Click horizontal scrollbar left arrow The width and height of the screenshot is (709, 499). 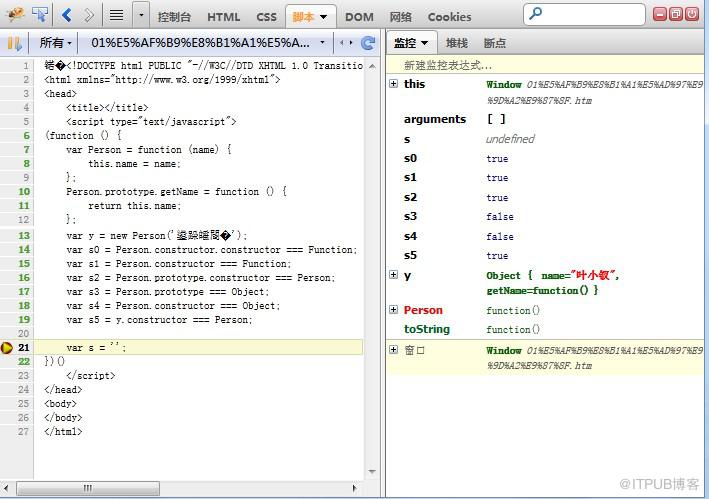click(6, 488)
